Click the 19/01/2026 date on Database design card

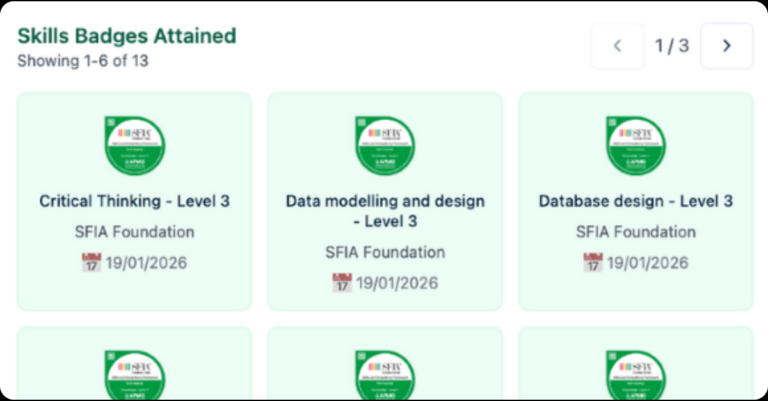pyautogui.click(x=648, y=263)
